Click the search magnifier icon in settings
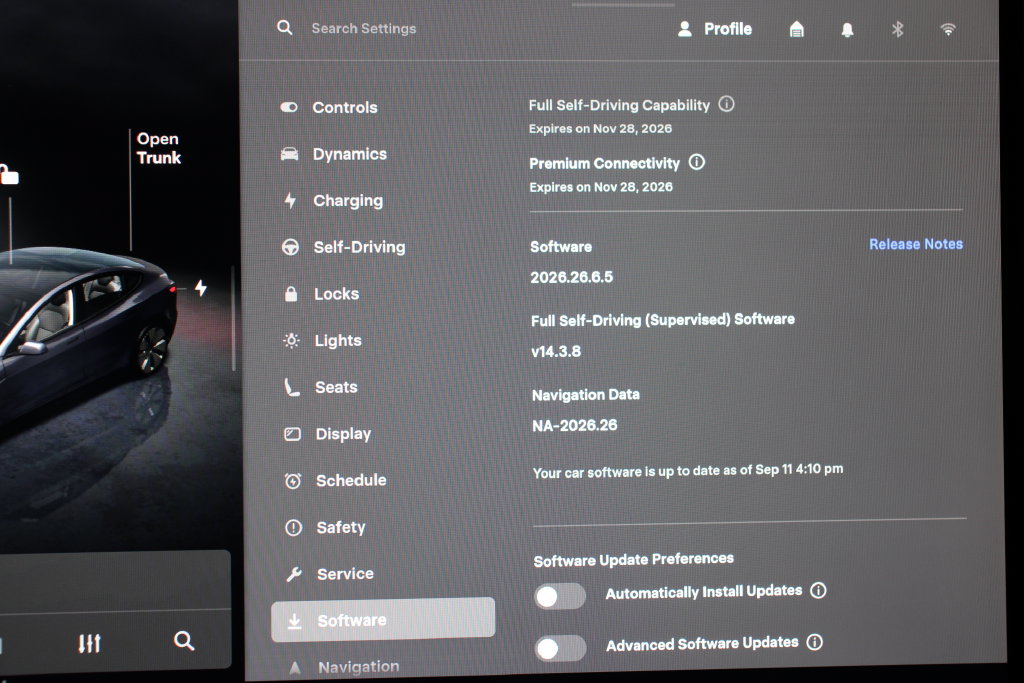Viewport: 1024px width, 683px height. coord(284,27)
